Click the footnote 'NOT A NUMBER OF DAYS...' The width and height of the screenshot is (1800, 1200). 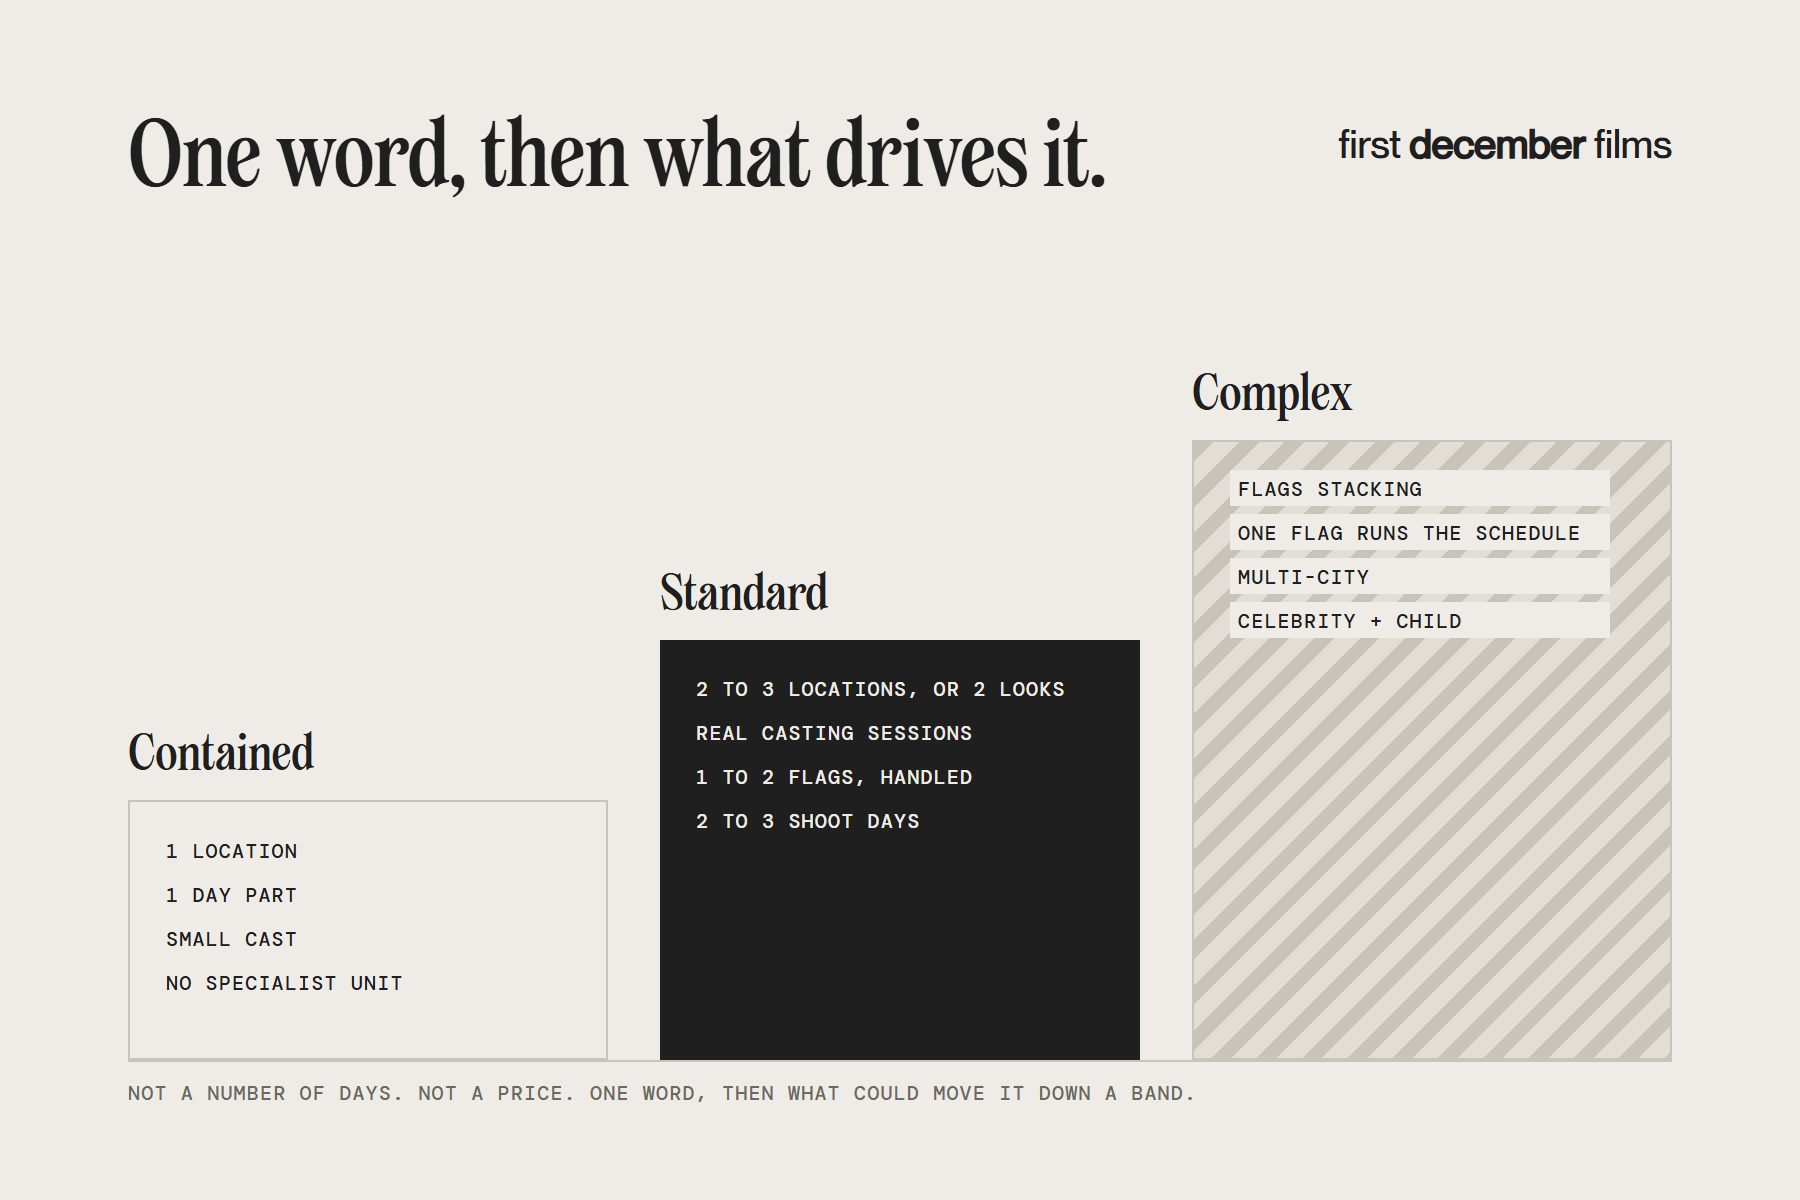click(x=661, y=1093)
